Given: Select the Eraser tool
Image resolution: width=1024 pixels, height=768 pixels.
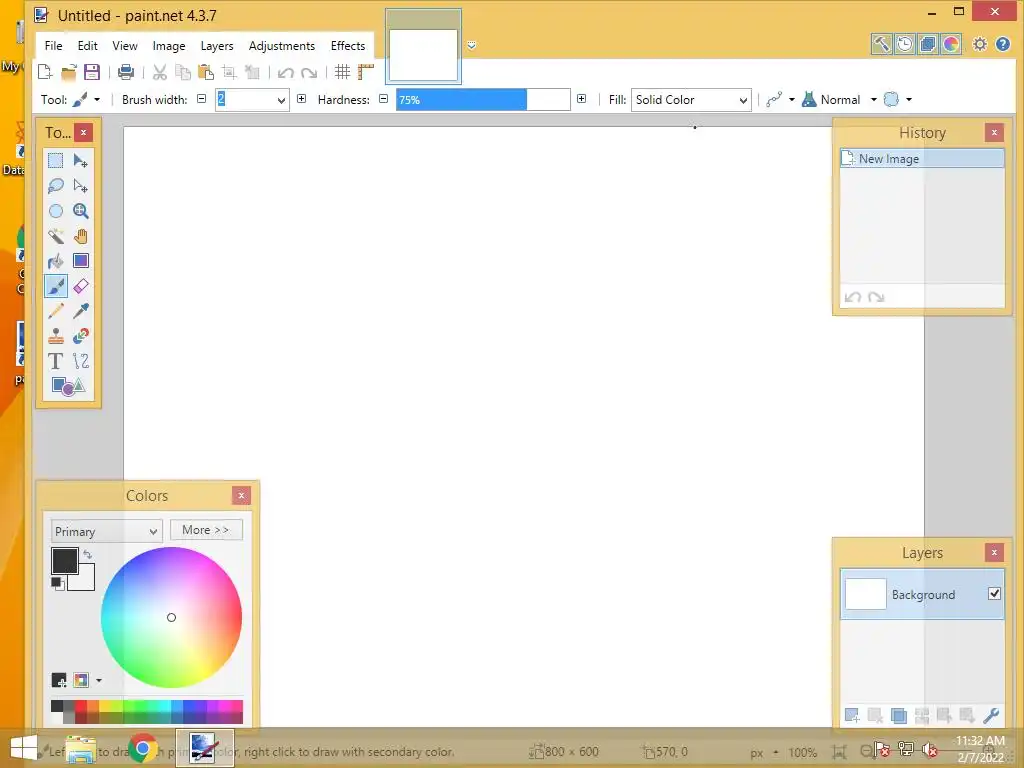Looking at the screenshot, I should coord(80,286).
